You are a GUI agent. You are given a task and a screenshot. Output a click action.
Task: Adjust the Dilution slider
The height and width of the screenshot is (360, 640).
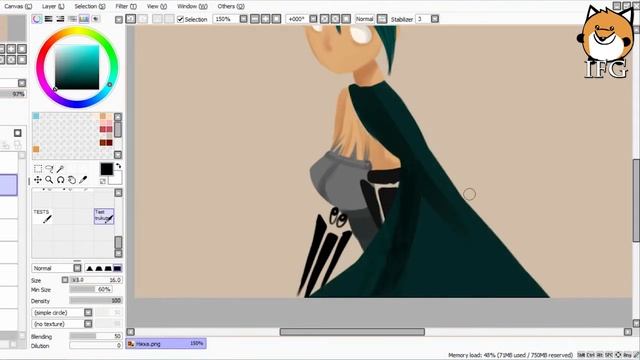point(96,345)
